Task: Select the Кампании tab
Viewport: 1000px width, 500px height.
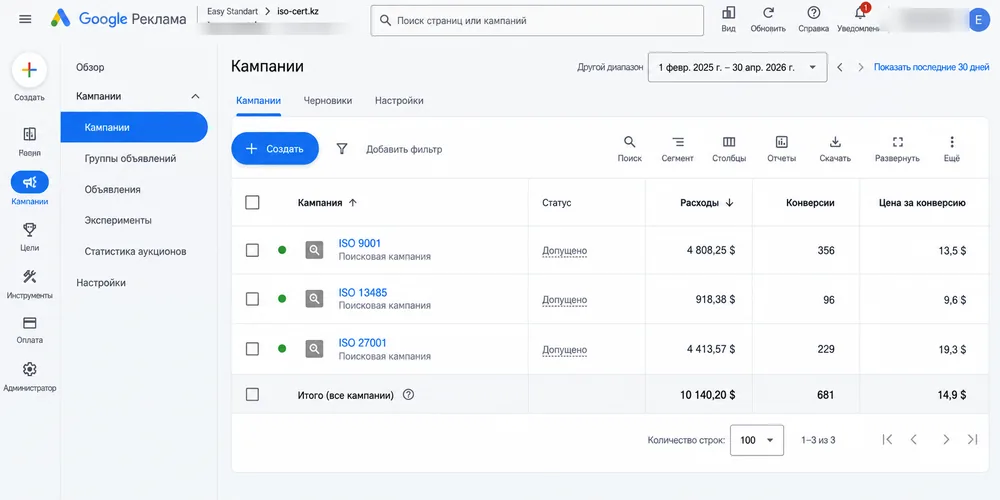Action: (x=258, y=101)
